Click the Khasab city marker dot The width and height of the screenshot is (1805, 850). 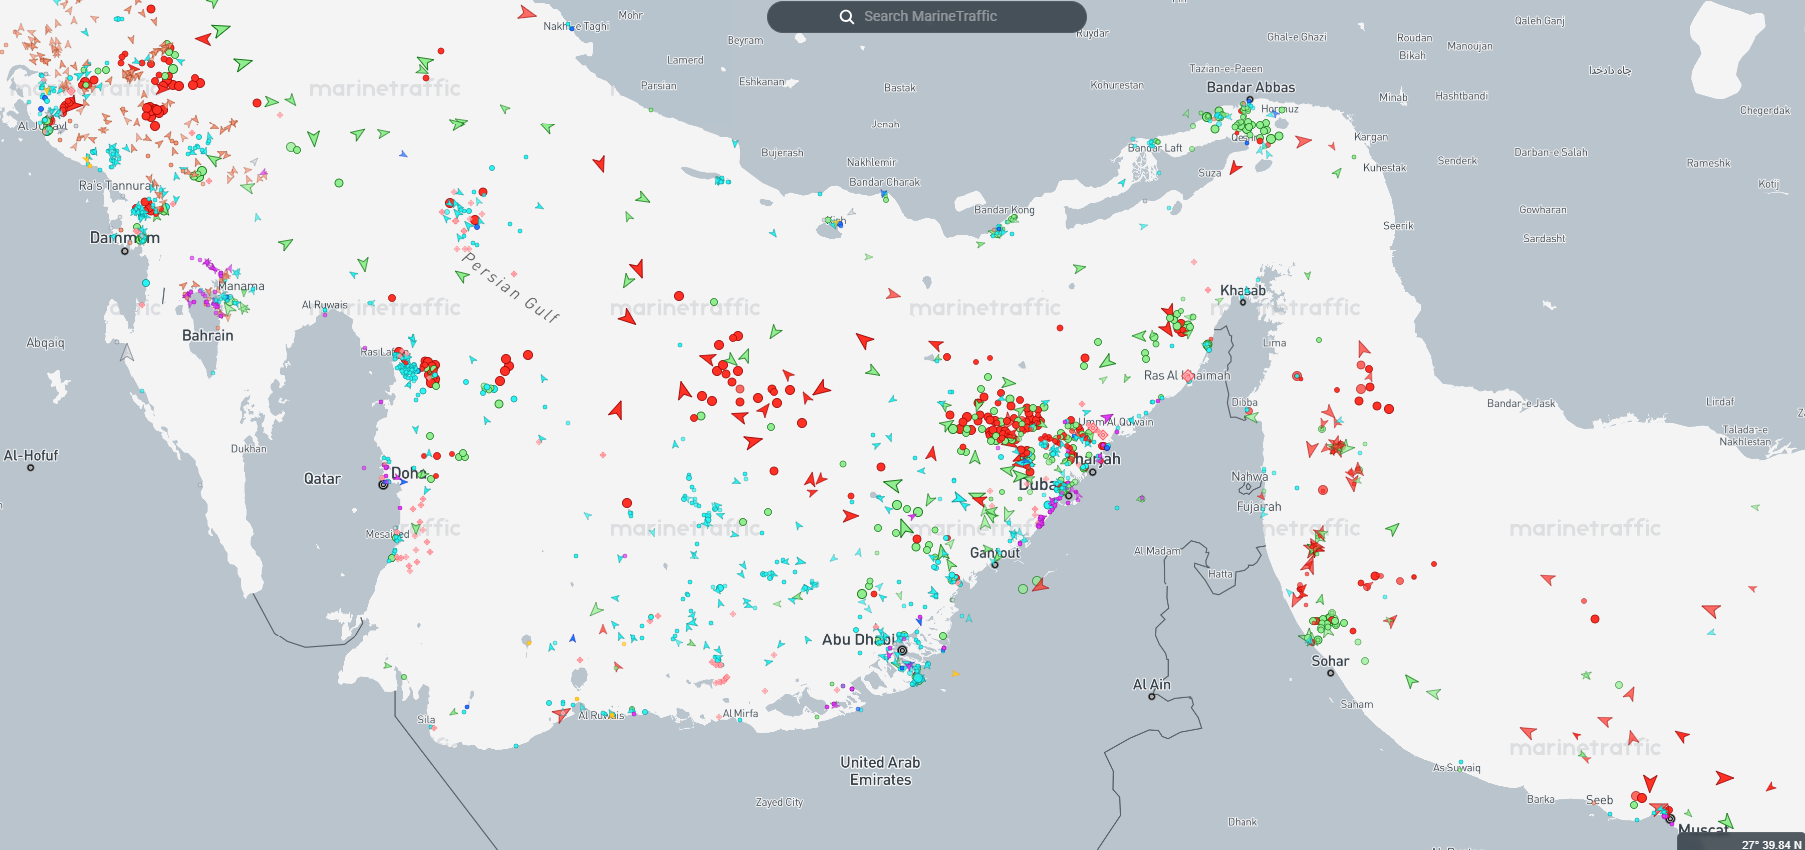pos(1243,302)
